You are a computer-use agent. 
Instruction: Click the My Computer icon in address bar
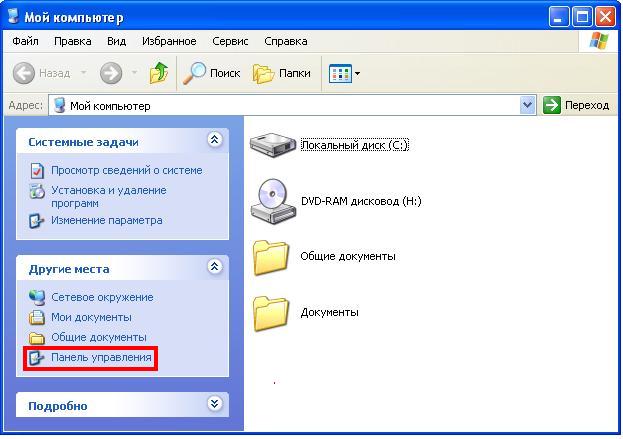(59, 105)
